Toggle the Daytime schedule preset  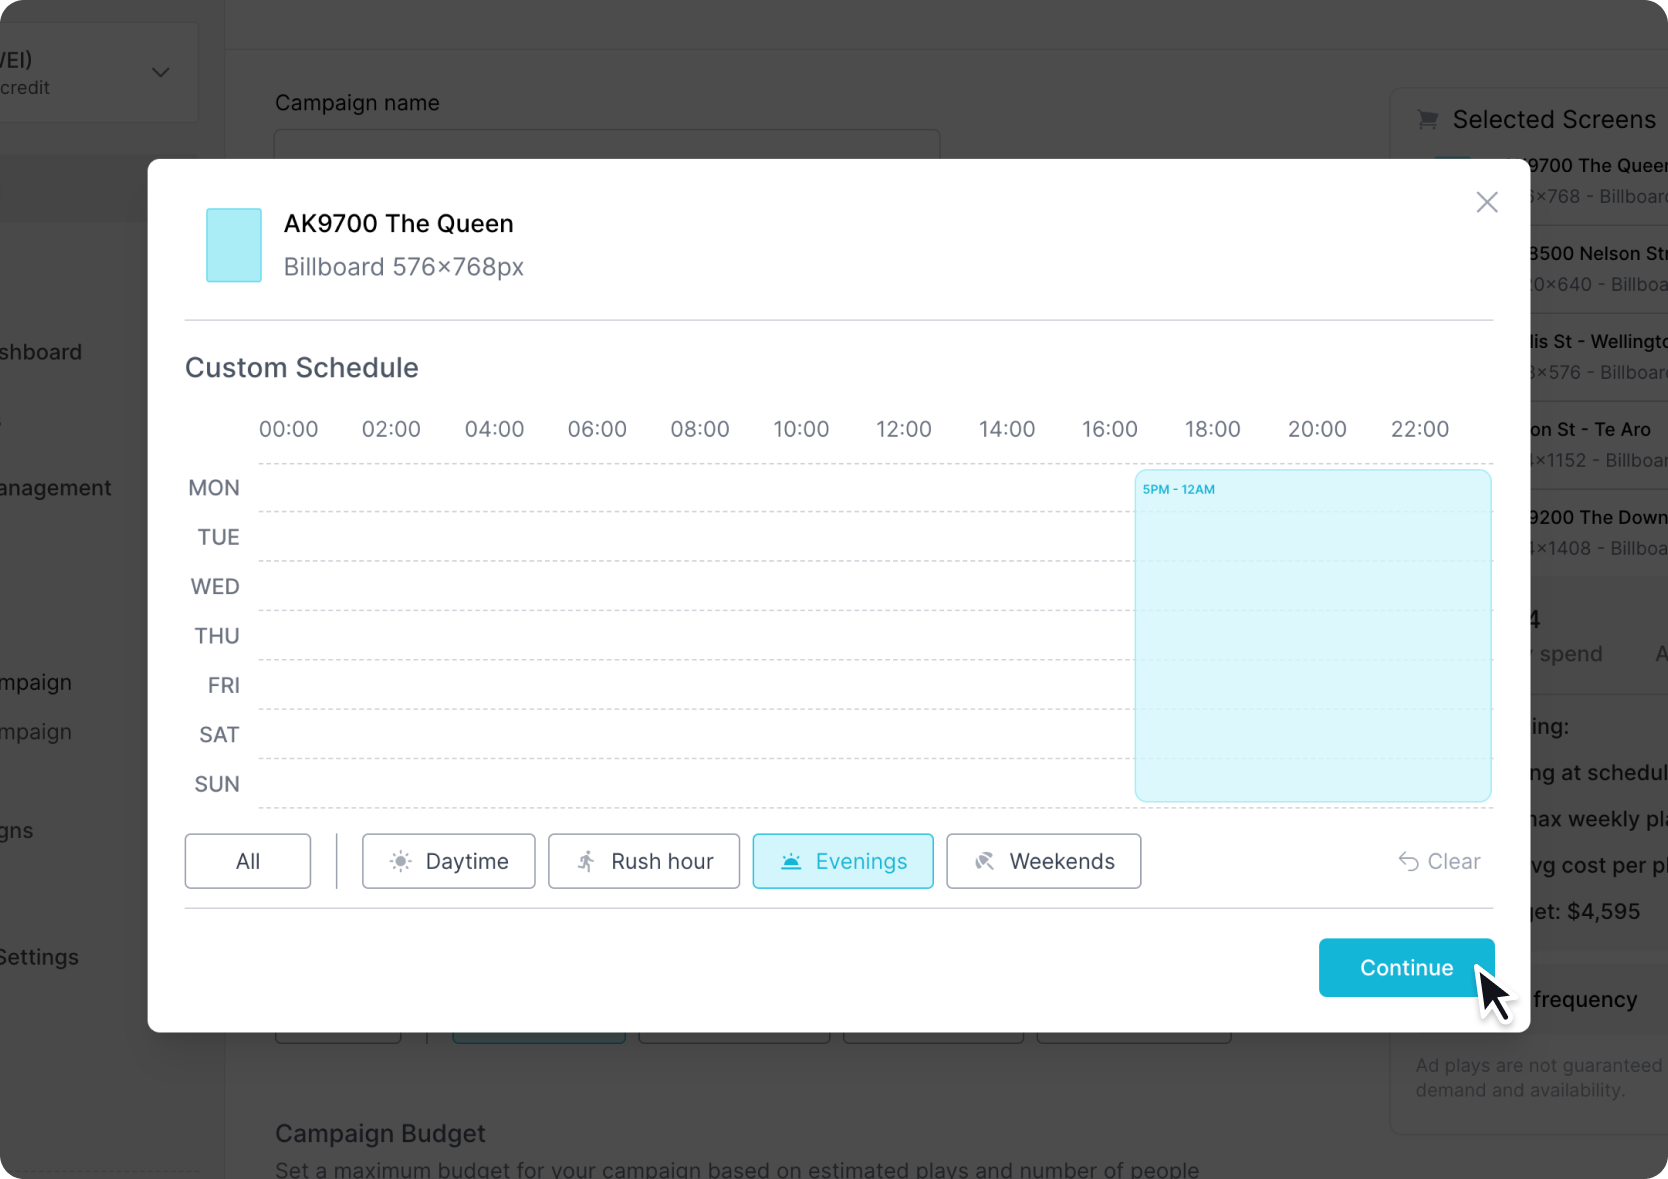[449, 861]
